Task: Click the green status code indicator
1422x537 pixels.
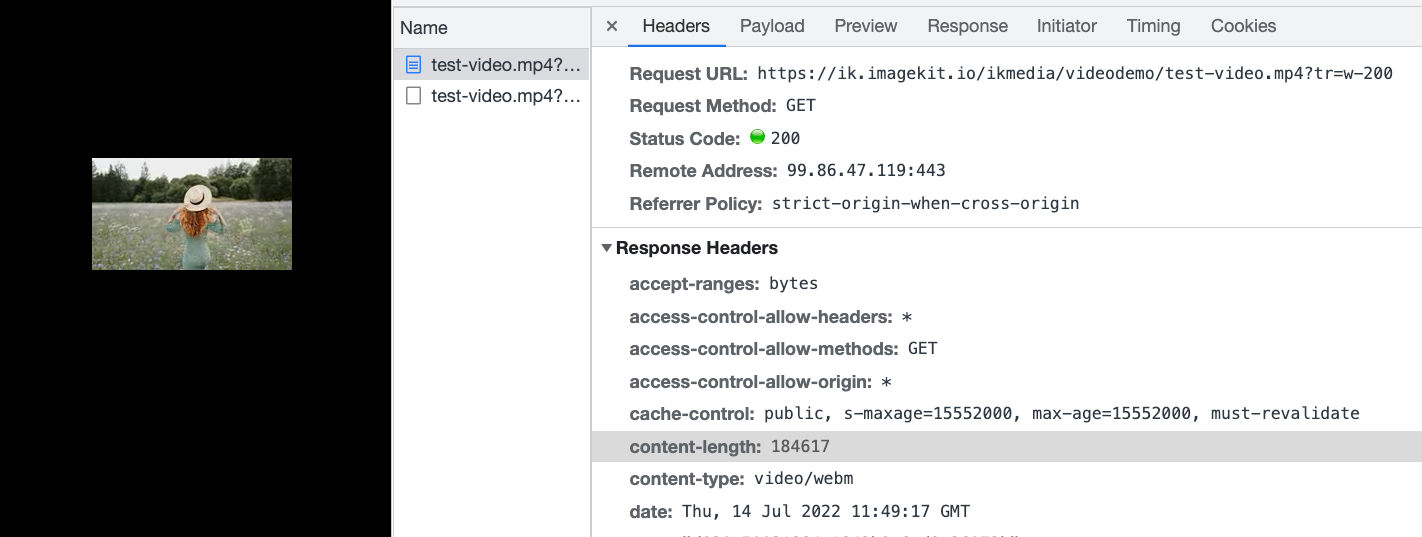Action: [757, 137]
